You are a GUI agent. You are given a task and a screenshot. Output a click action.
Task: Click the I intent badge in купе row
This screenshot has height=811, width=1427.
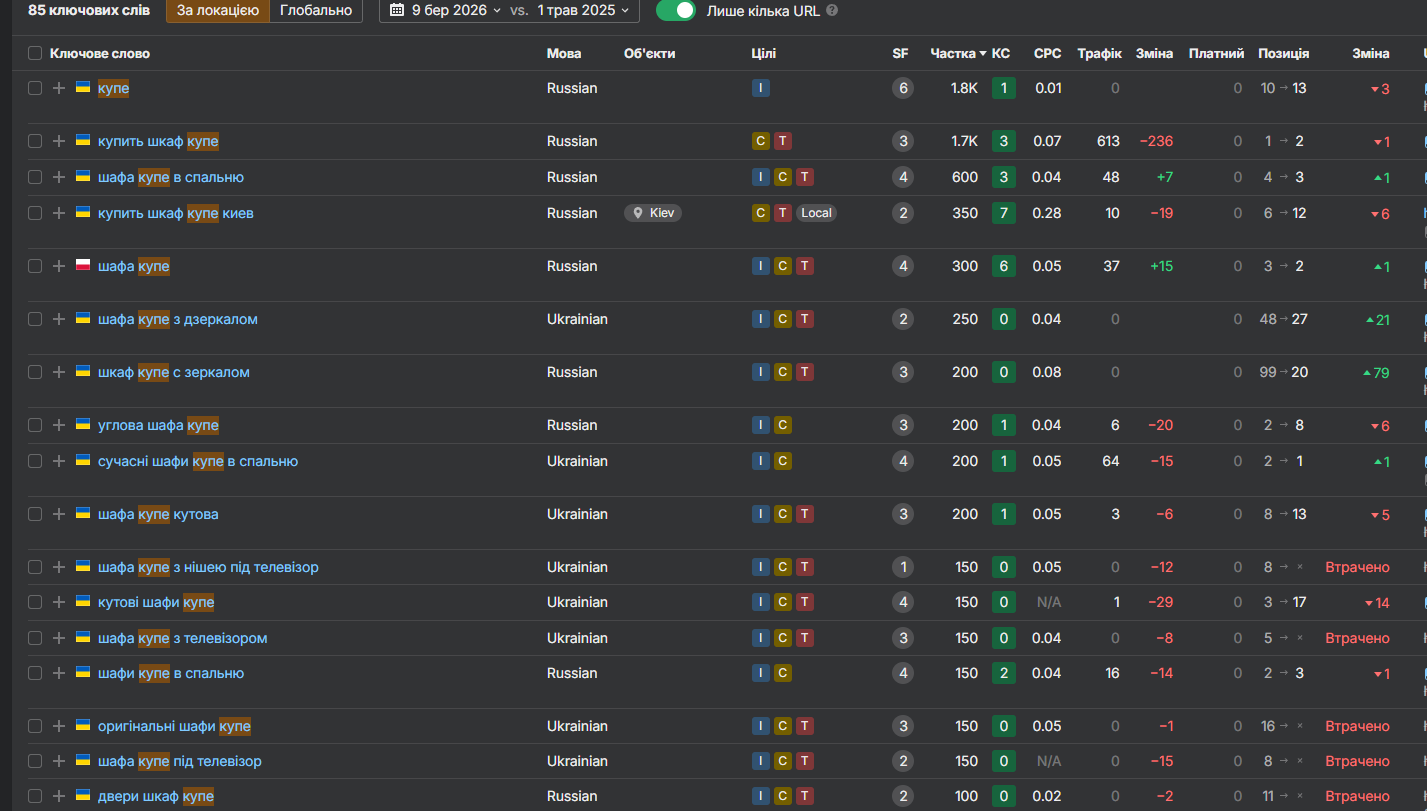pos(761,88)
